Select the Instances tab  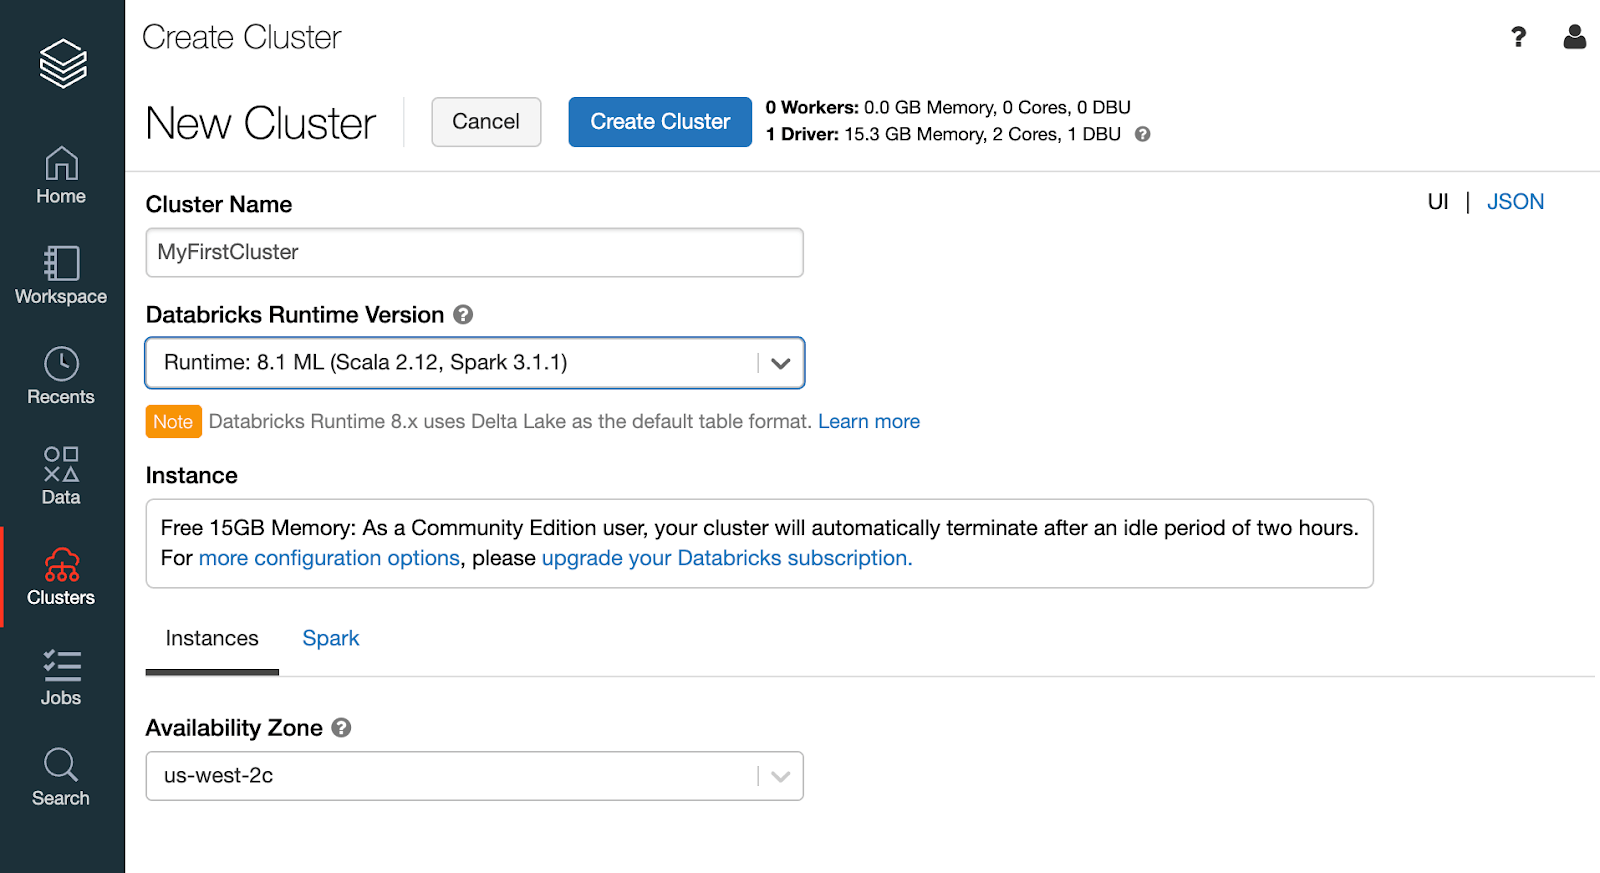pos(212,639)
